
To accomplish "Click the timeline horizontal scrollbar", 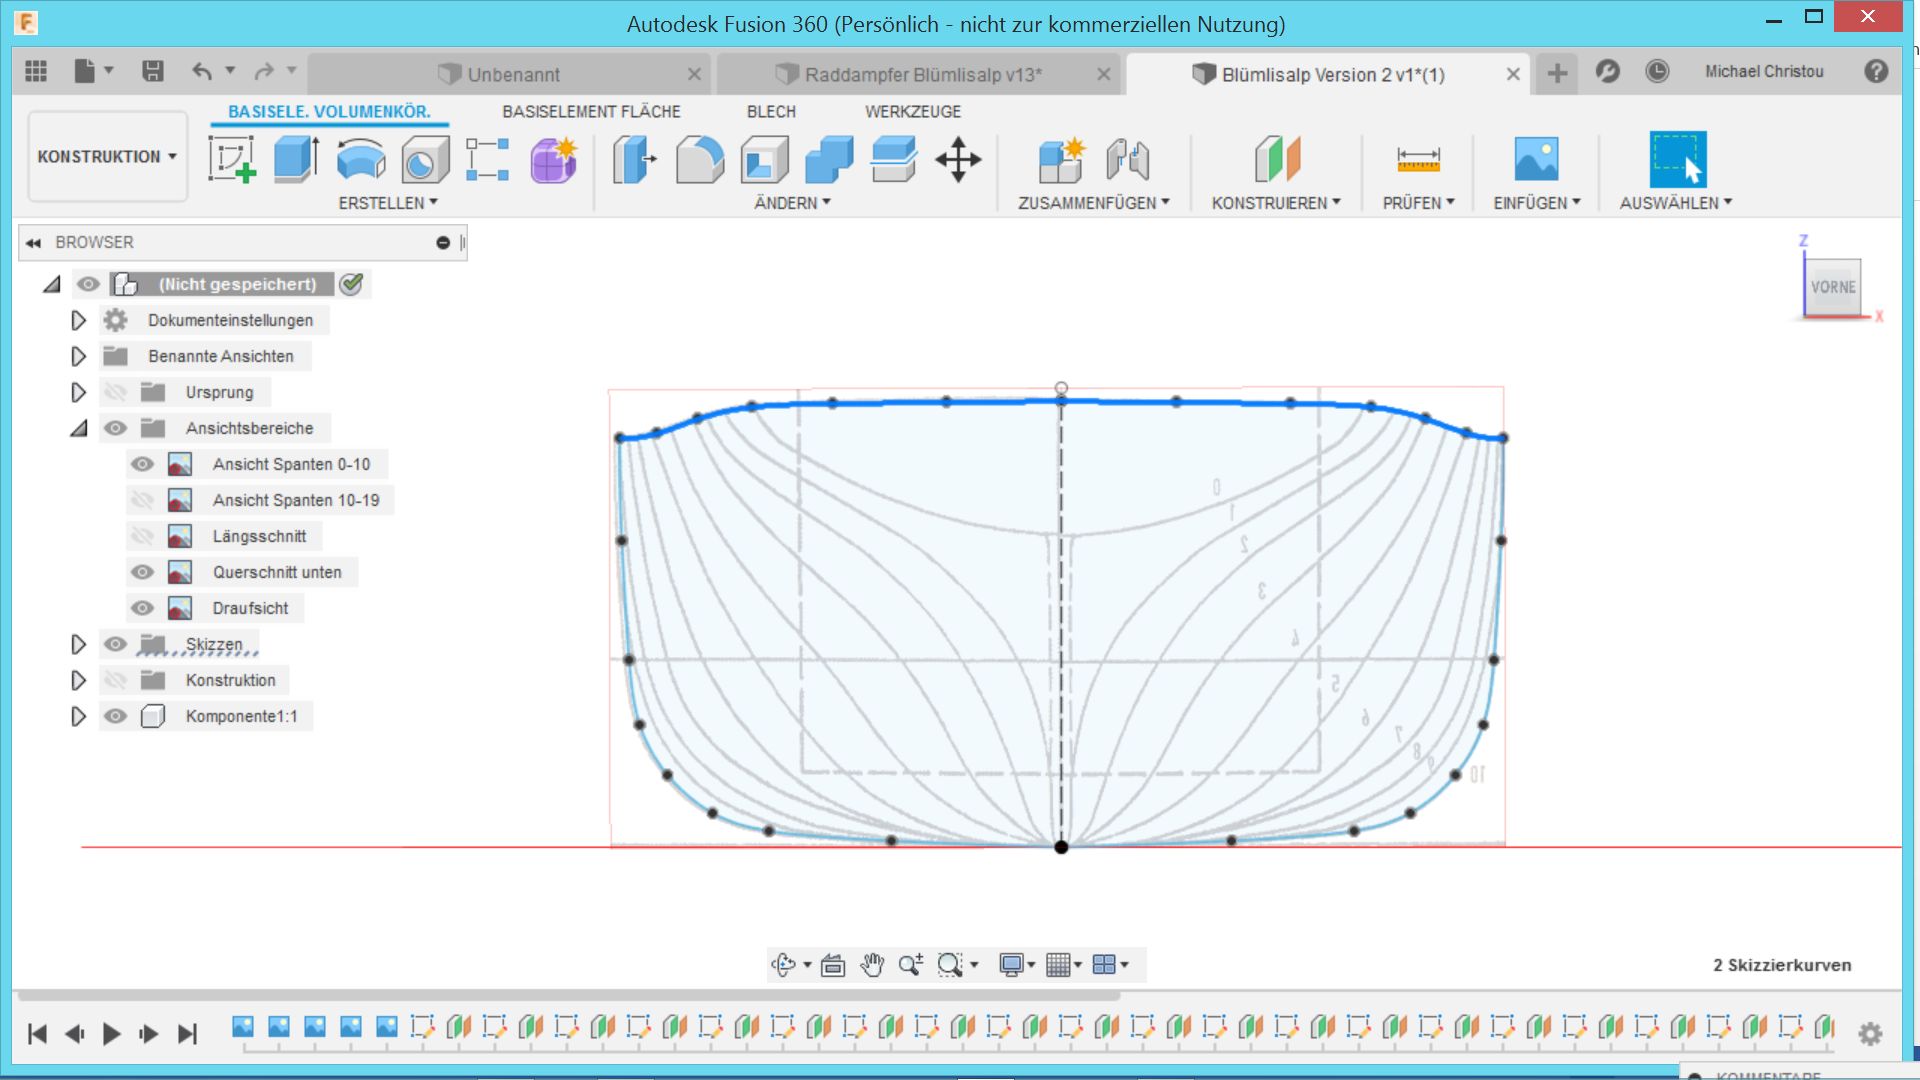I will coord(568,996).
